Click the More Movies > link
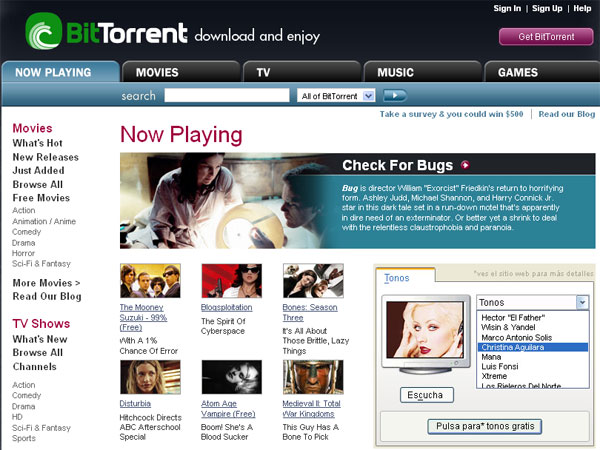The height and width of the screenshot is (450, 600). coord(46,283)
